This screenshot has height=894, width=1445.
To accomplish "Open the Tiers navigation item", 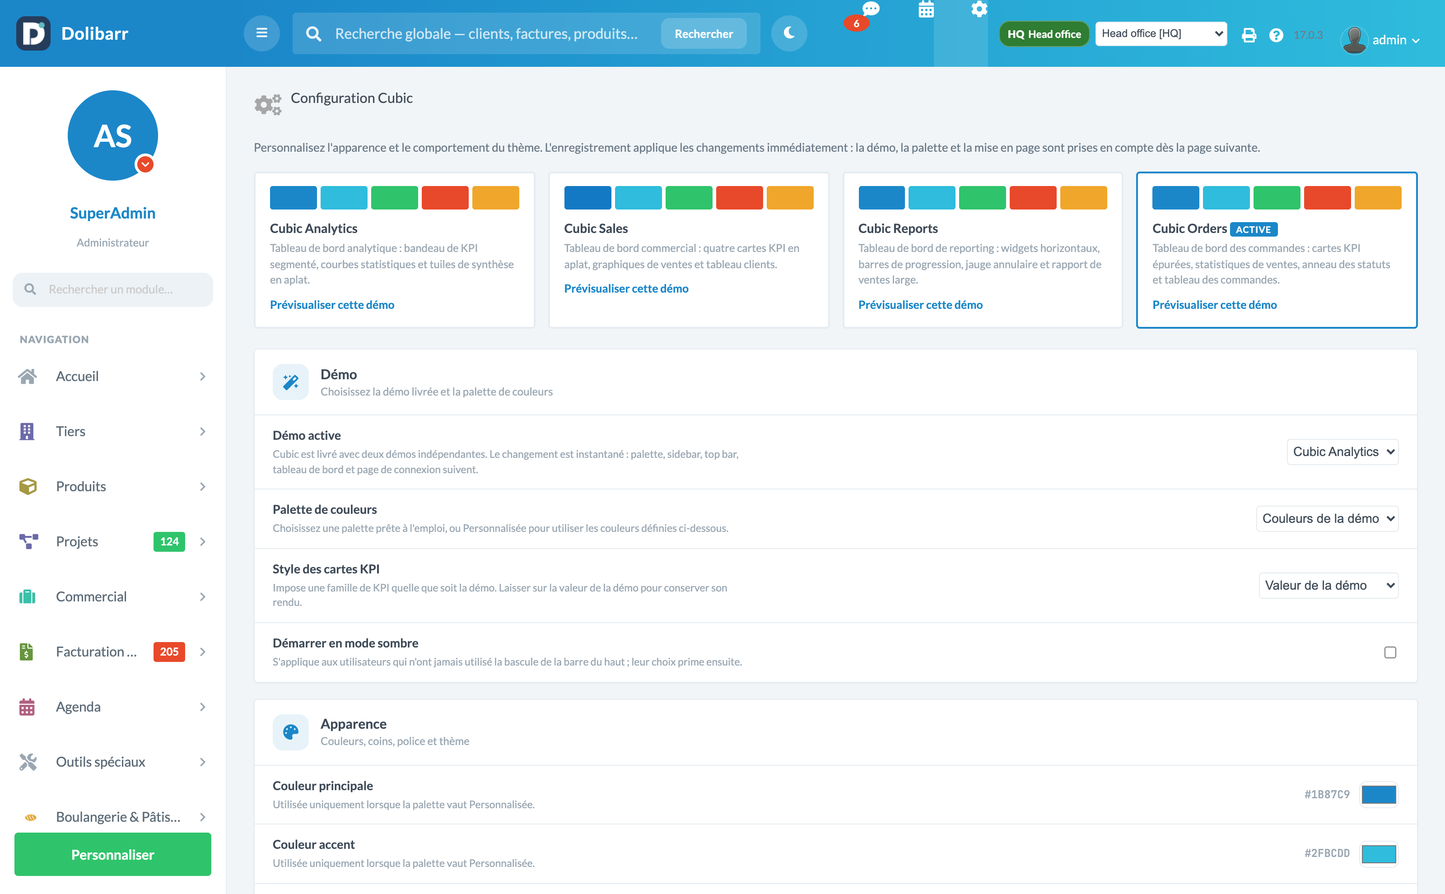I will 113,431.
